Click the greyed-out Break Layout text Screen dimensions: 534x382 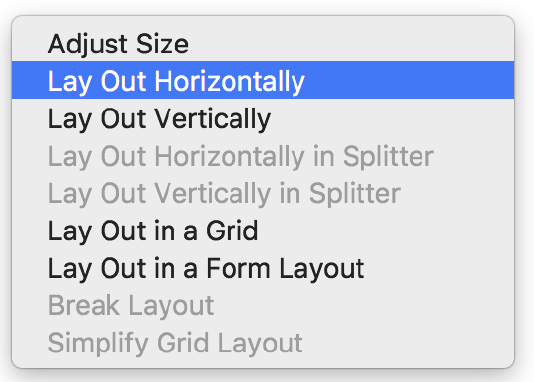click(x=131, y=305)
